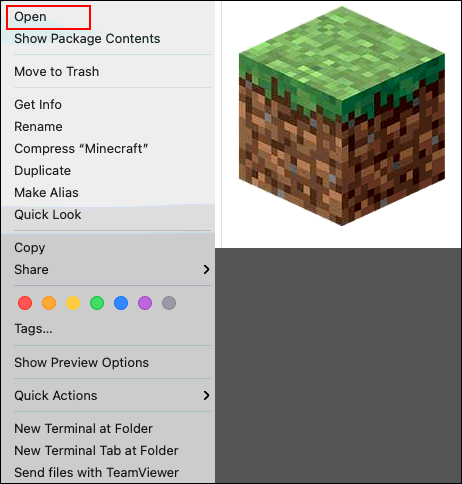The image size is (462, 484).
Task: Choose Open from the context menu
Action: [x=30, y=17]
